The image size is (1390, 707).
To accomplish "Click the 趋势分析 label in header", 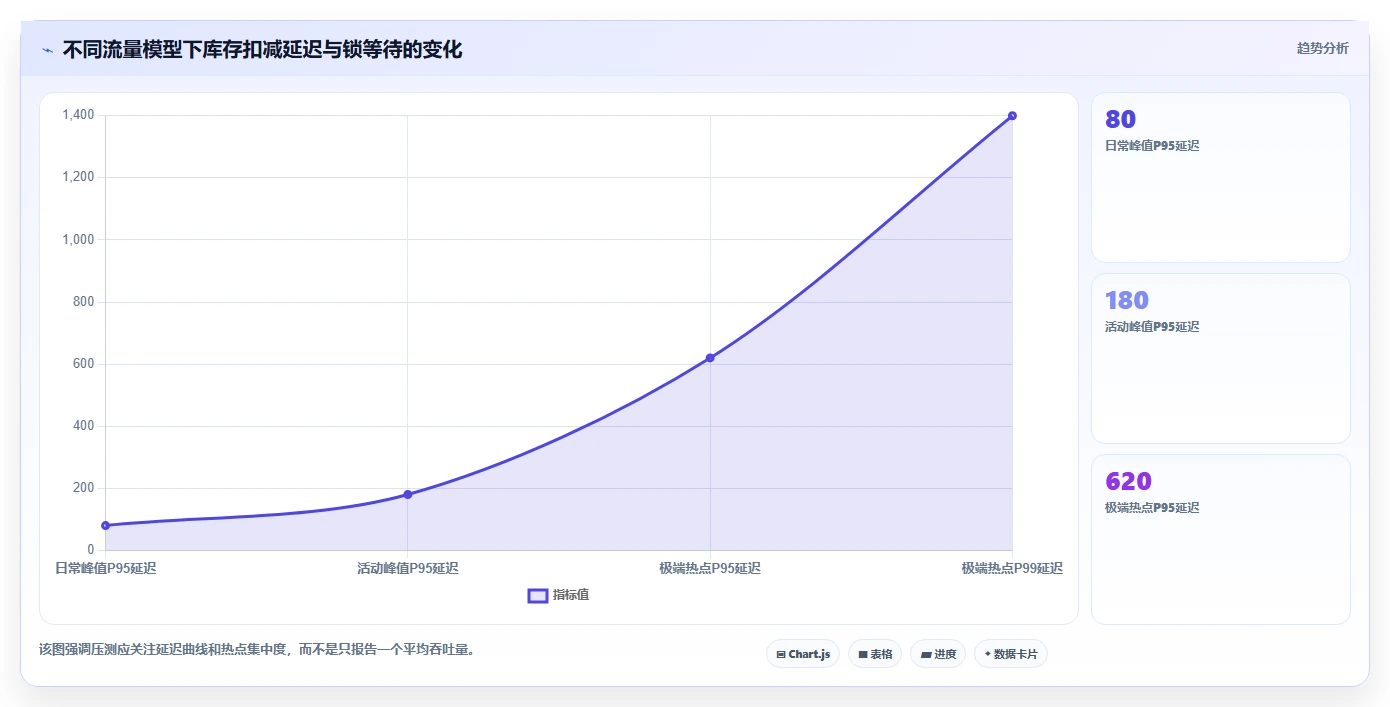I will [x=1322, y=48].
